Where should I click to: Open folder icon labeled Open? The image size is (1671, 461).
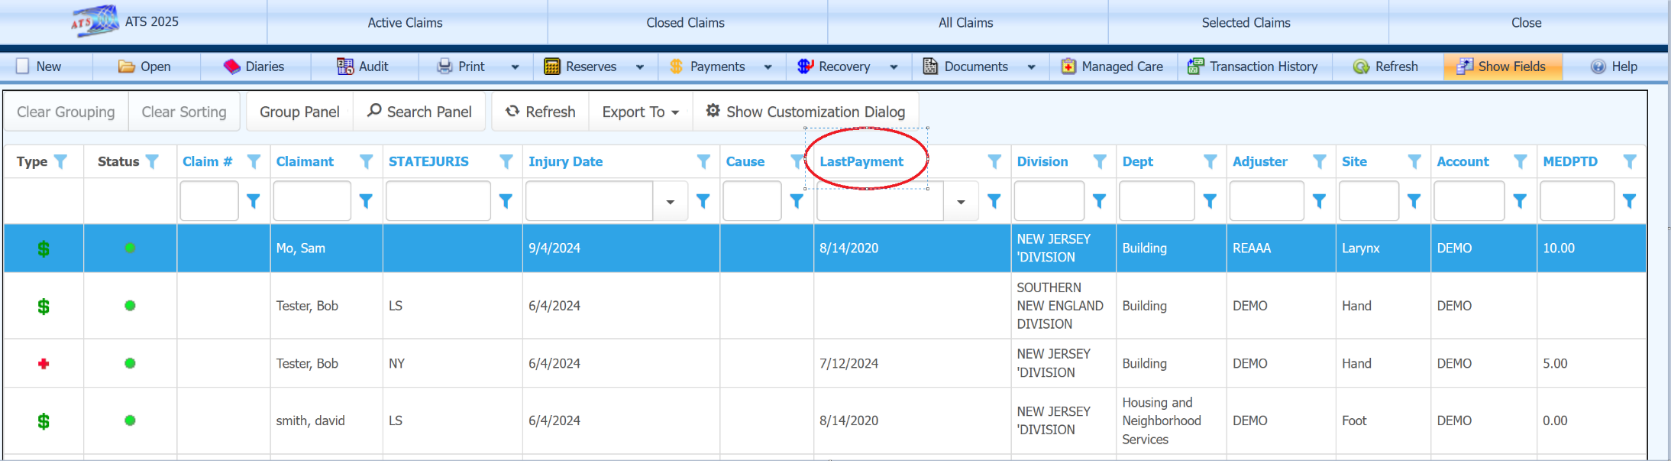pos(127,67)
